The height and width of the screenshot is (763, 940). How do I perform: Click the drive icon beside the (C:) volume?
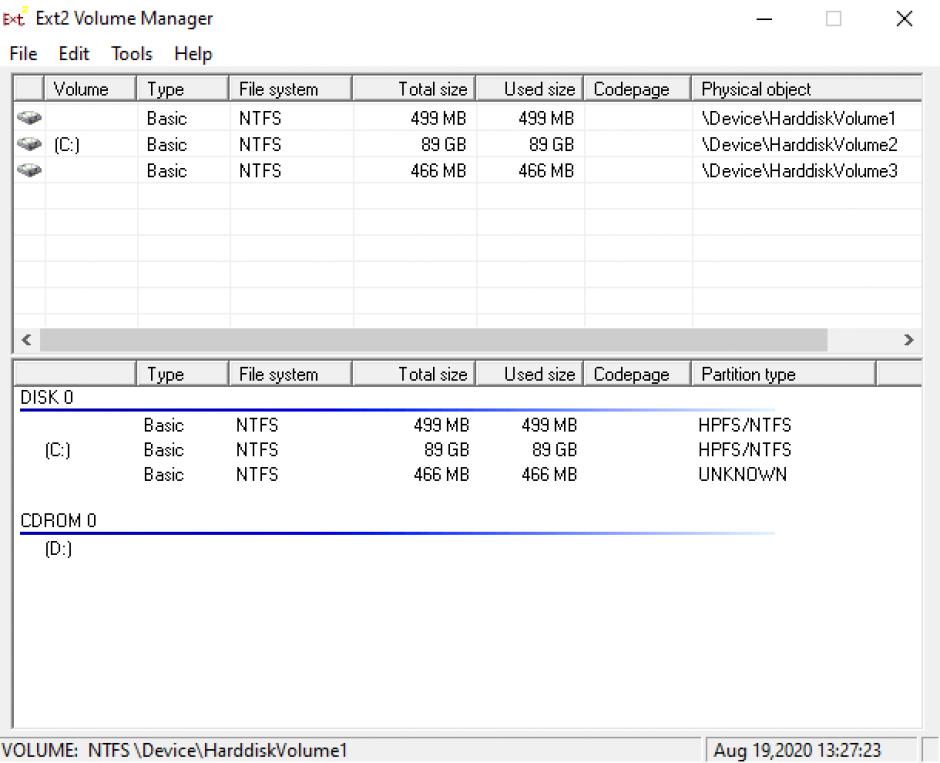[x=28, y=145]
